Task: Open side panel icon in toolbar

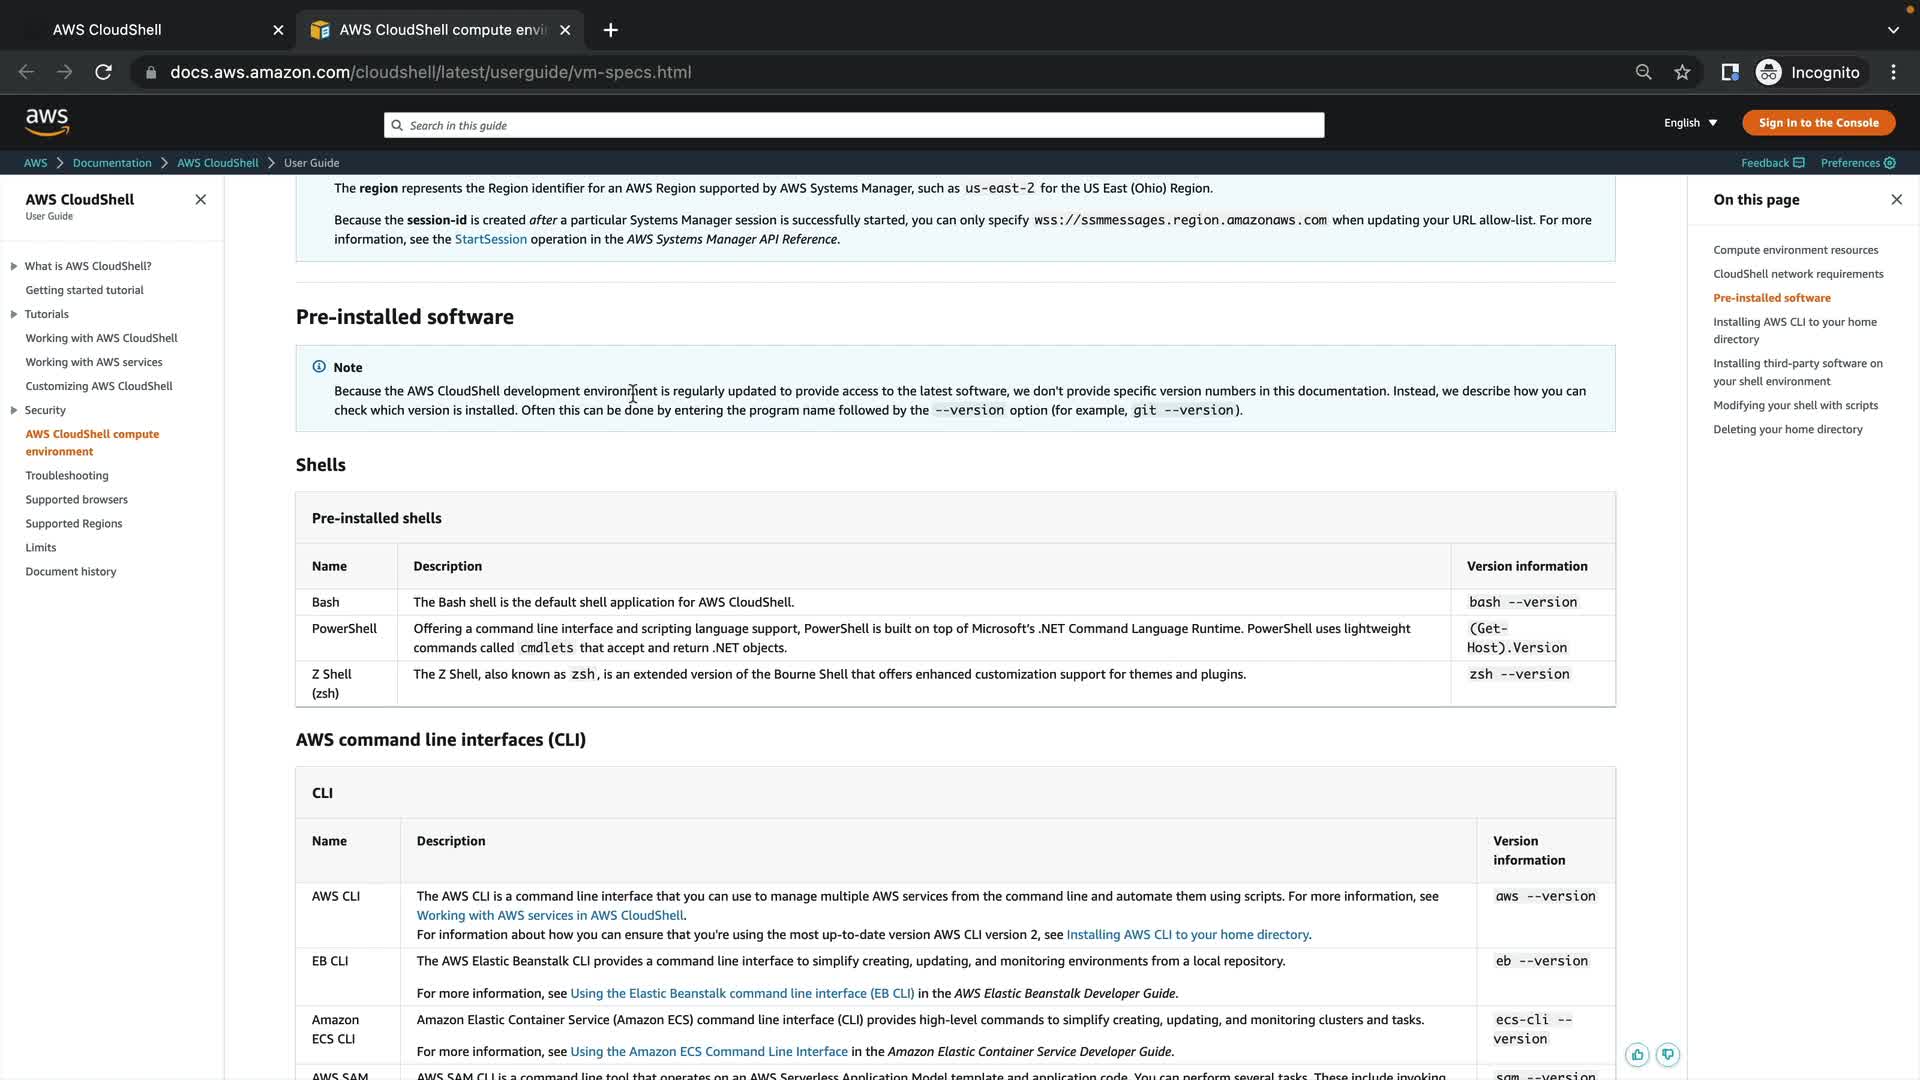Action: [x=1729, y=72]
